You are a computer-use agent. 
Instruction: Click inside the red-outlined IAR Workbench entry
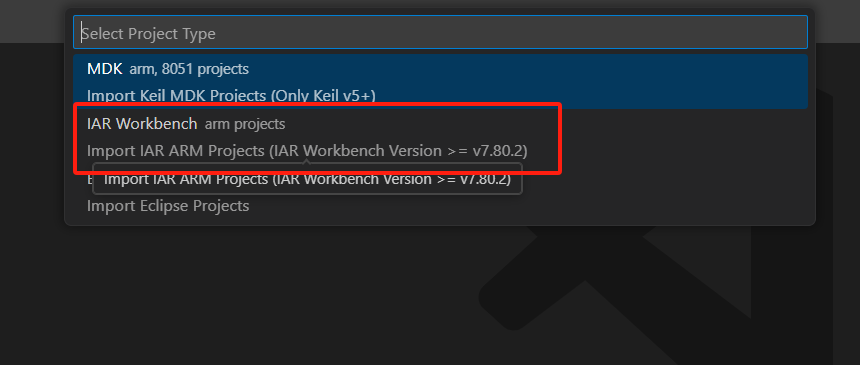pos(318,138)
